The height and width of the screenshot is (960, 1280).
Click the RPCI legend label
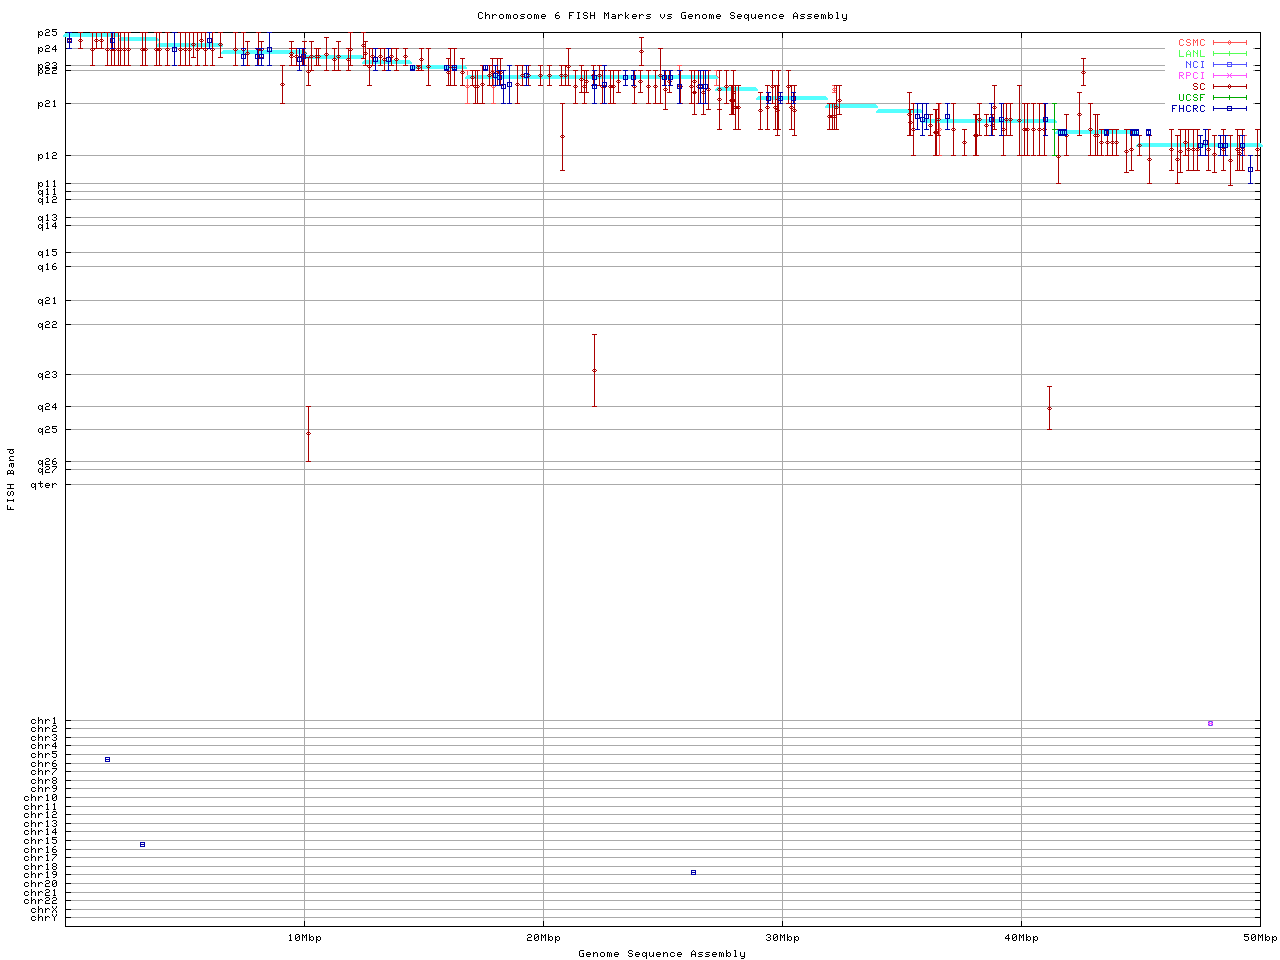[1191, 76]
